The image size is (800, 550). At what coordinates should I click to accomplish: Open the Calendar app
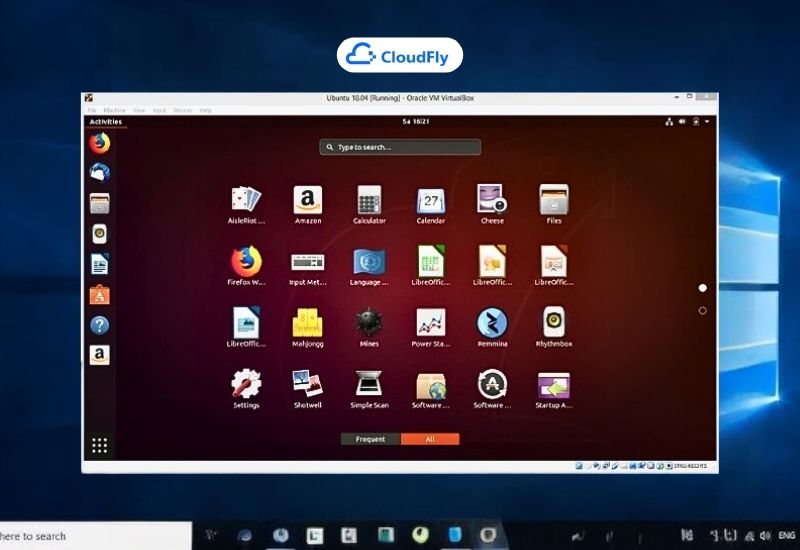tap(431, 204)
